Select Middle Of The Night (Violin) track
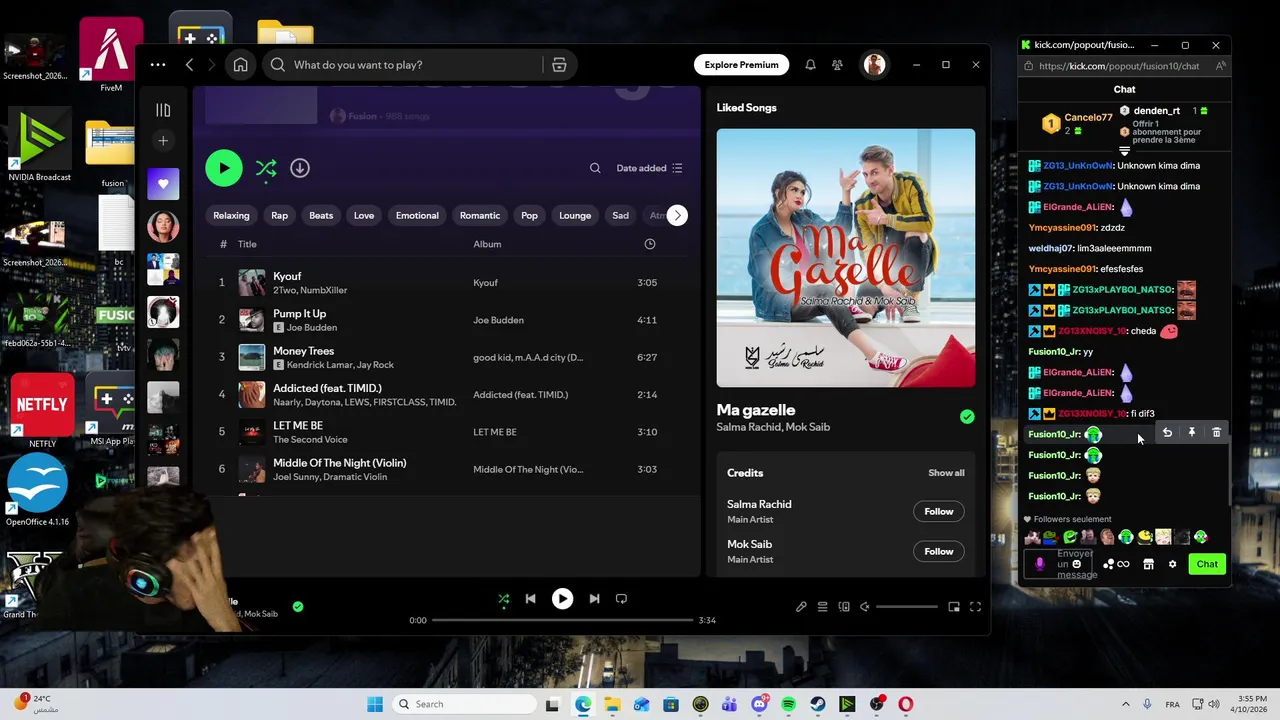Screen dimensions: 1280x720 point(447,469)
